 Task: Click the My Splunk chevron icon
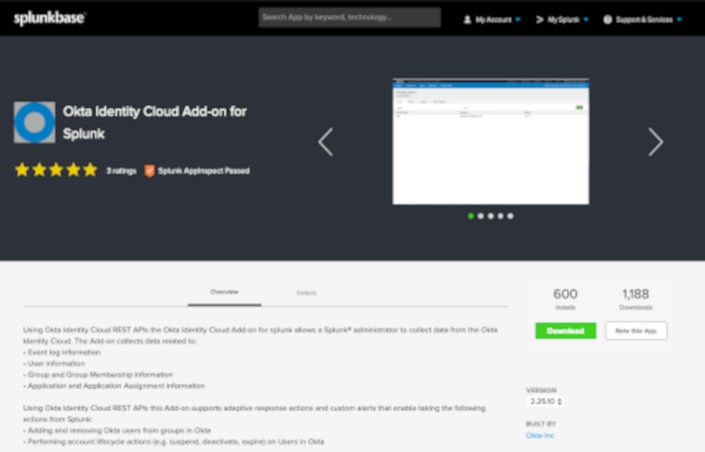540,19
